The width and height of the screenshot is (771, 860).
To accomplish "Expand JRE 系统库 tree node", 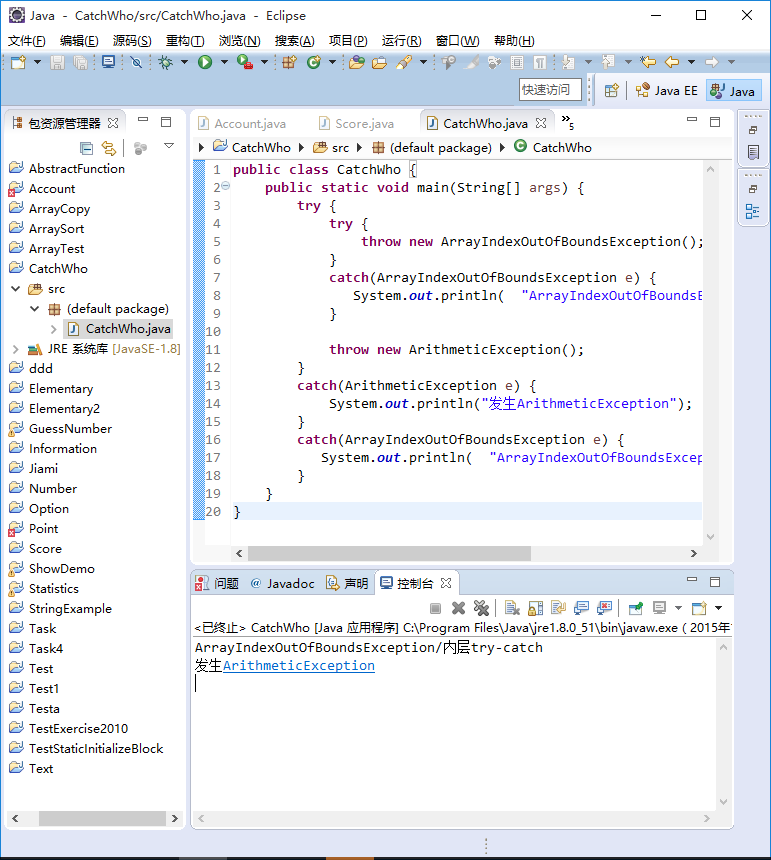I will click(16, 349).
